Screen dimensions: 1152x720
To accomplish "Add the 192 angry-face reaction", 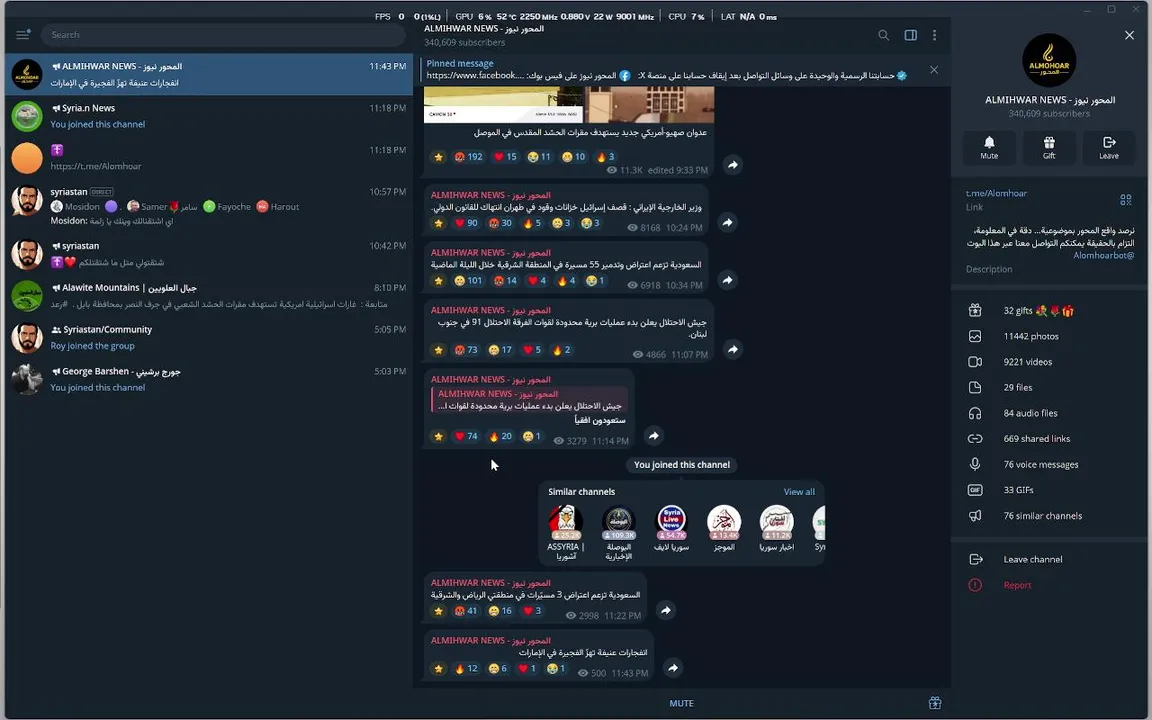I will click(x=468, y=156).
